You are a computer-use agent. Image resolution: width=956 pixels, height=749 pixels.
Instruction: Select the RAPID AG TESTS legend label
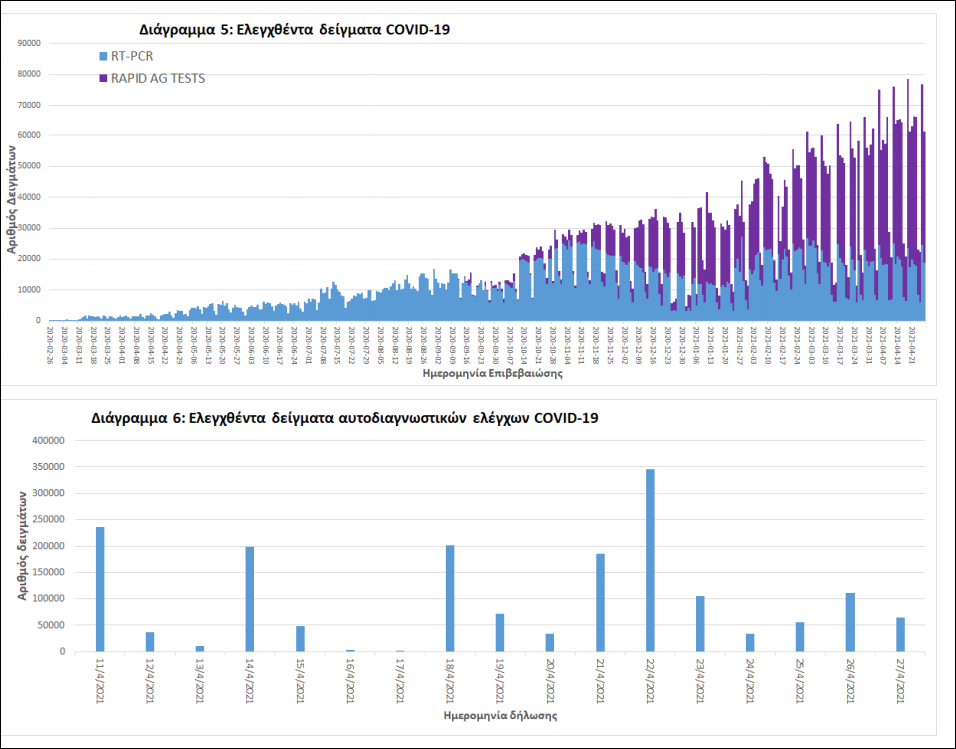click(158, 78)
